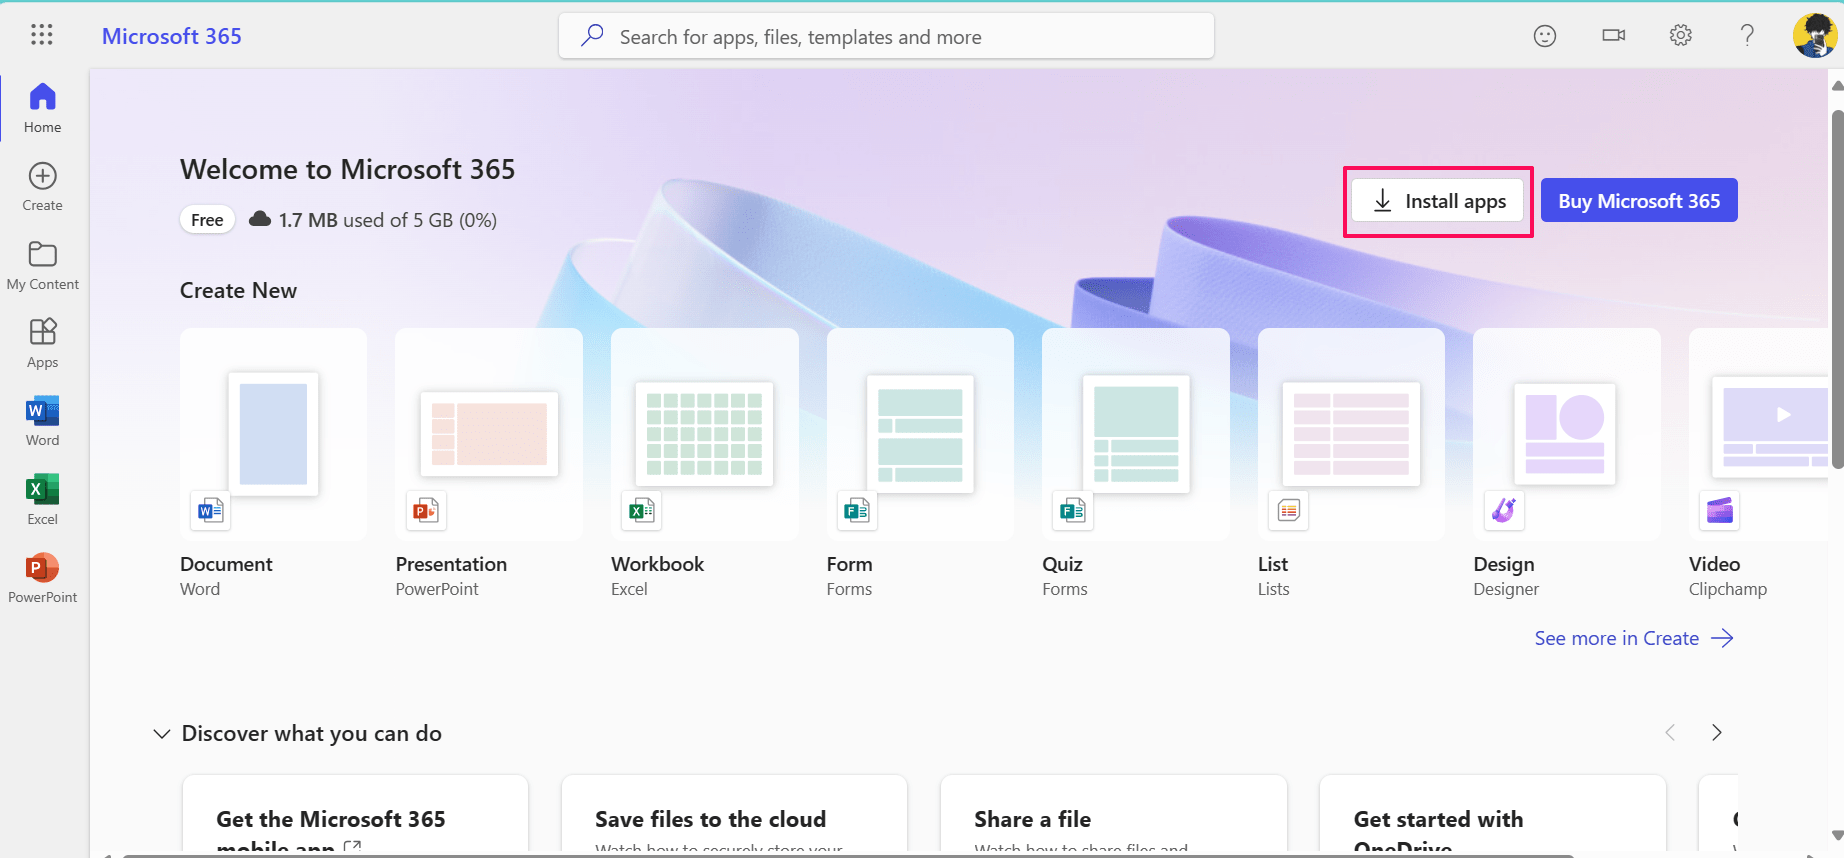Go to next Discover cards with right chevron
The height and width of the screenshot is (858, 1844).
(1717, 733)
